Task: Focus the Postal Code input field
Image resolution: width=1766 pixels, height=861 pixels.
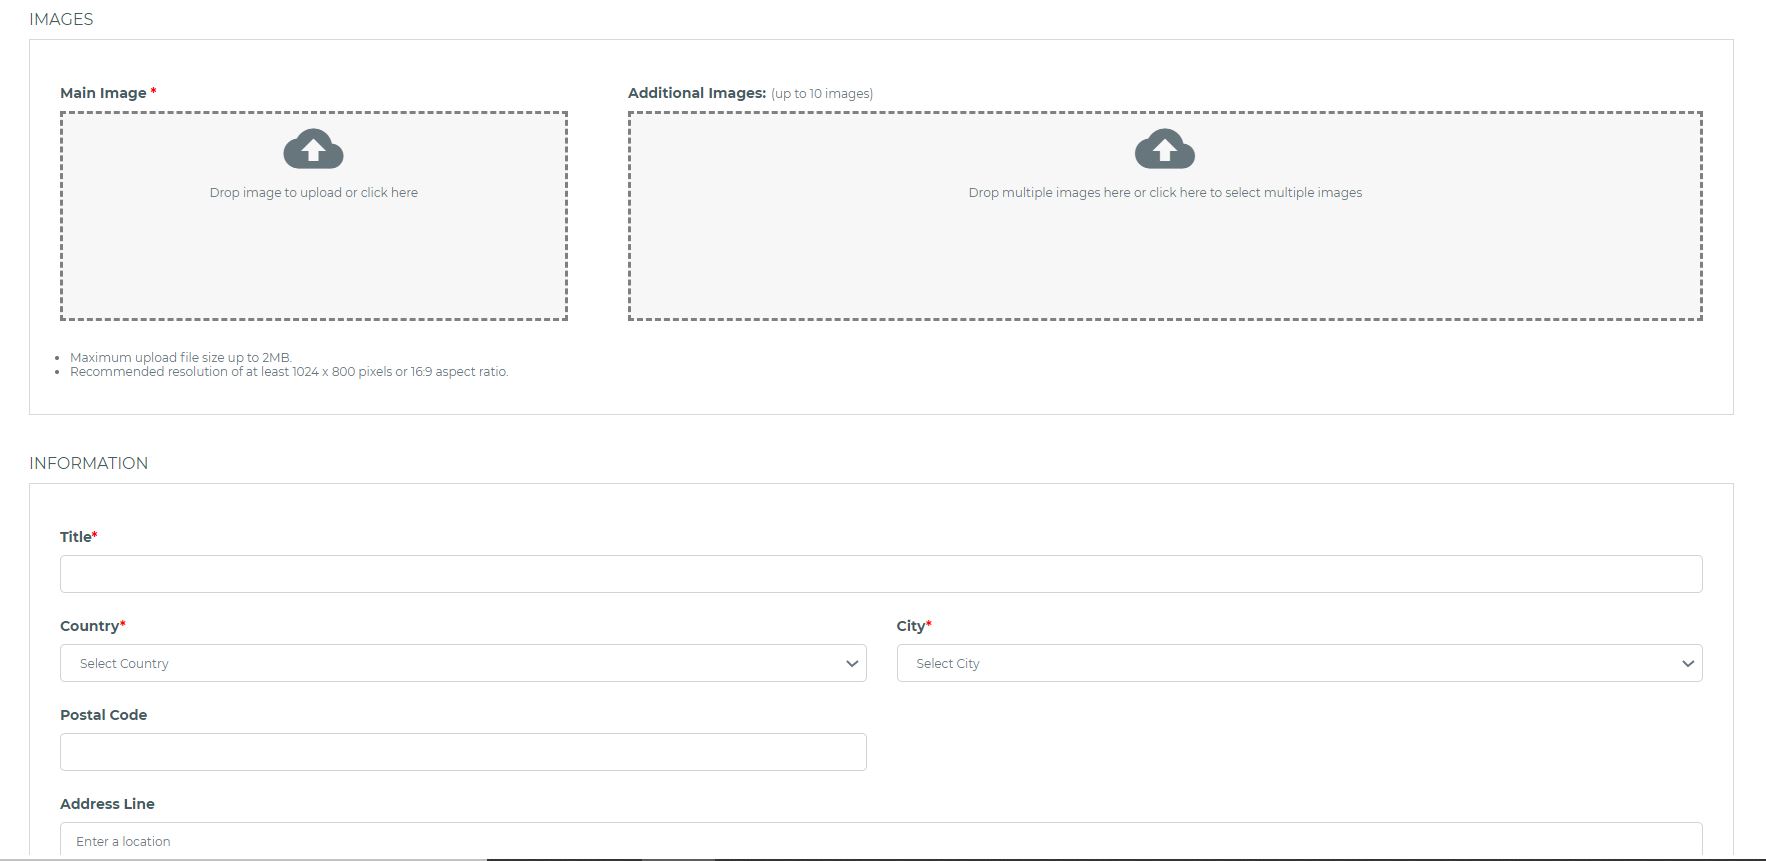Action: pos(463,752)
